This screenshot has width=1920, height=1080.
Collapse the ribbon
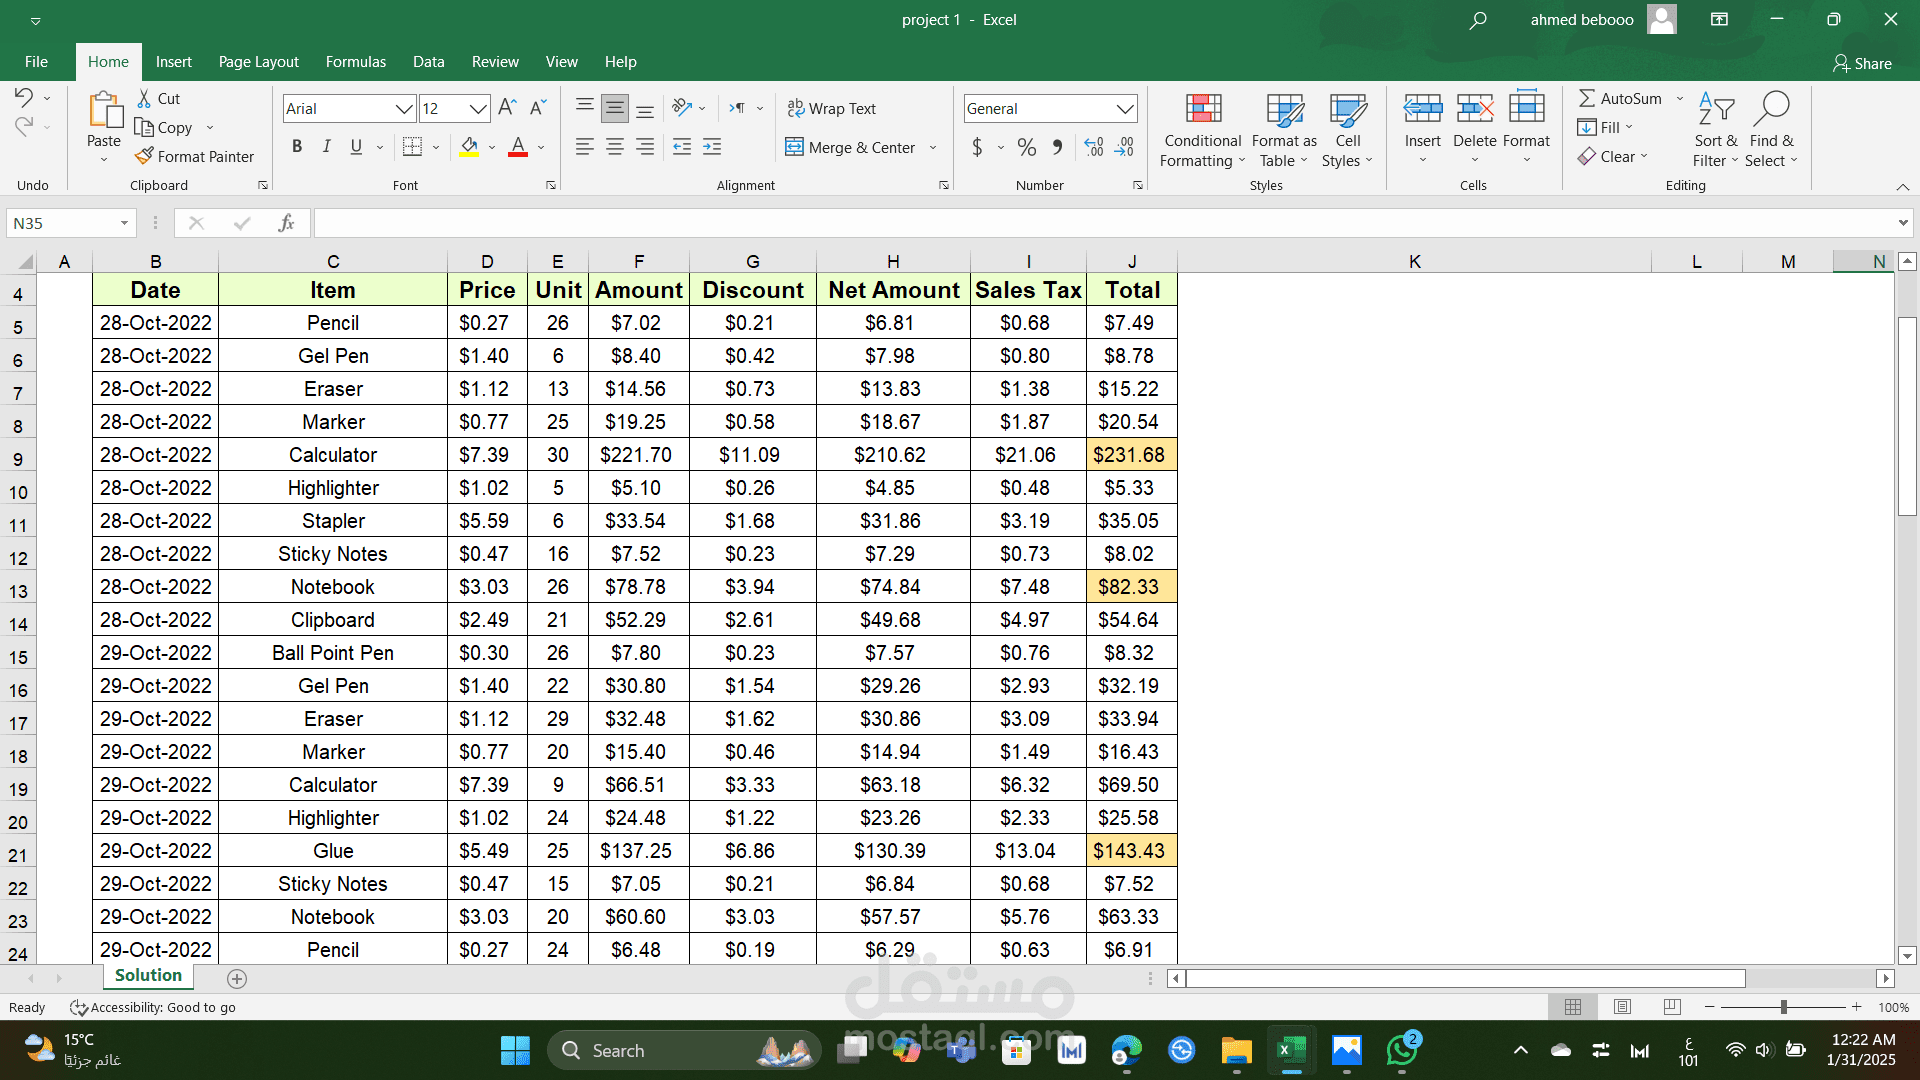pos(1902,187)
